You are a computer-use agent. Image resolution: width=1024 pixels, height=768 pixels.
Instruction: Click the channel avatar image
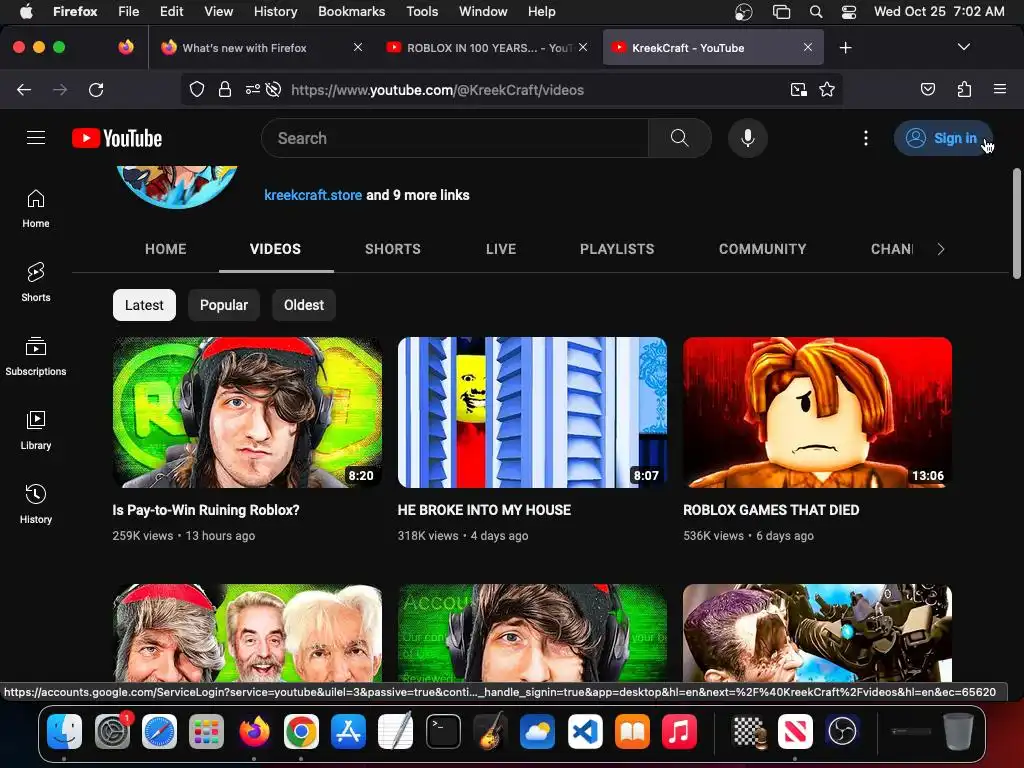[177, 185]
